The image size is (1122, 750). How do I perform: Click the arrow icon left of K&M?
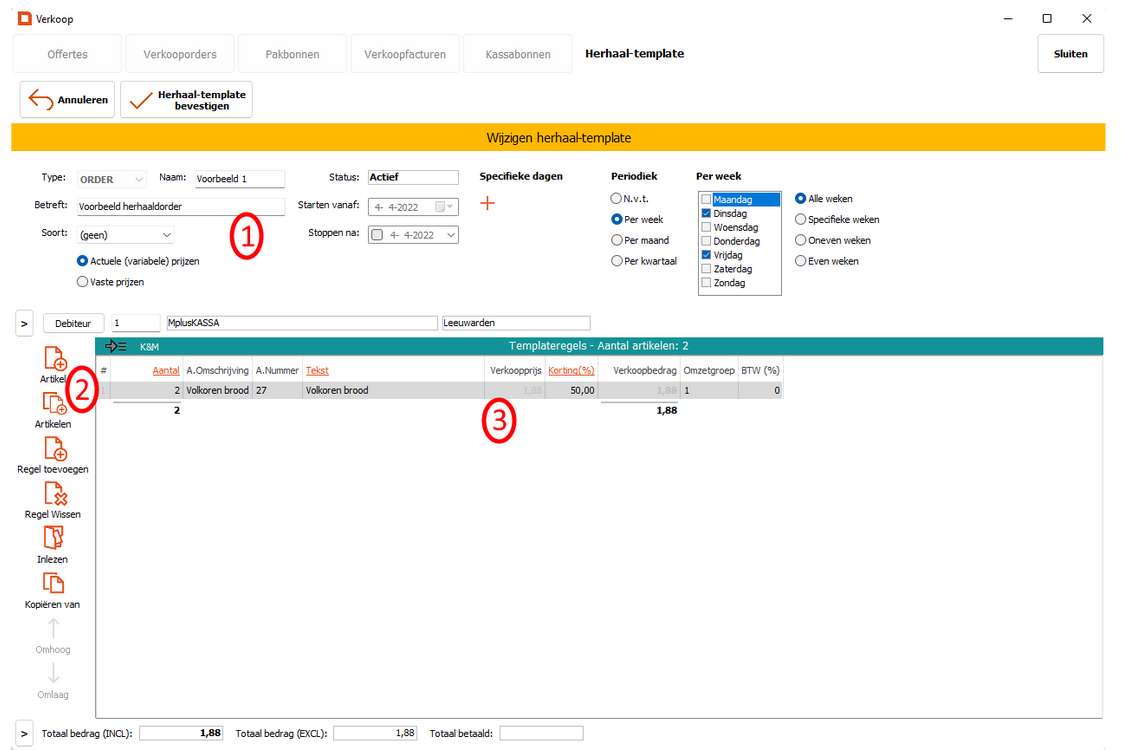click(x=115, y=346)
